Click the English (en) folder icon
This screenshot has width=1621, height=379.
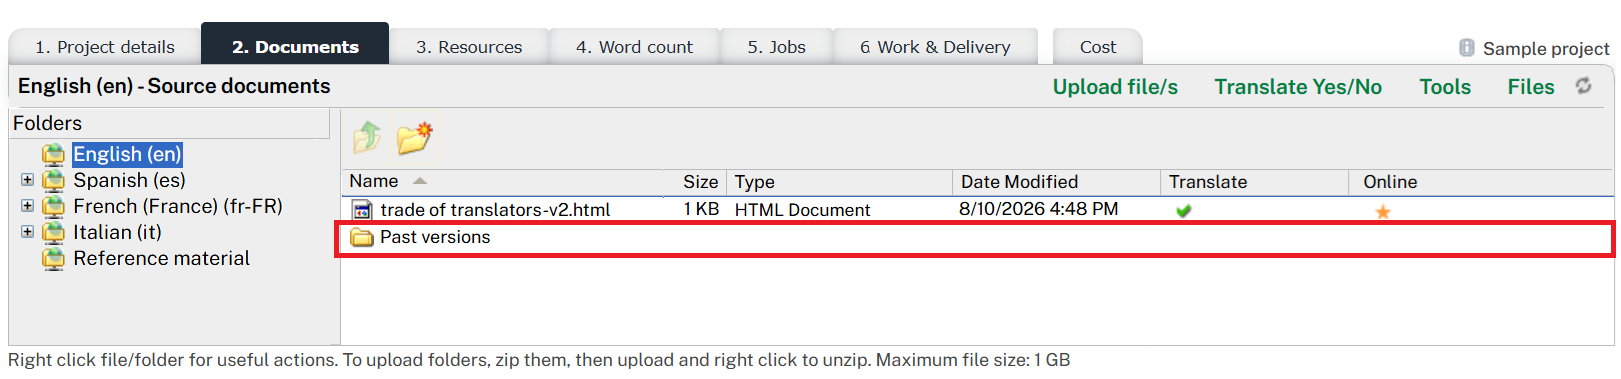coord(53,154)
